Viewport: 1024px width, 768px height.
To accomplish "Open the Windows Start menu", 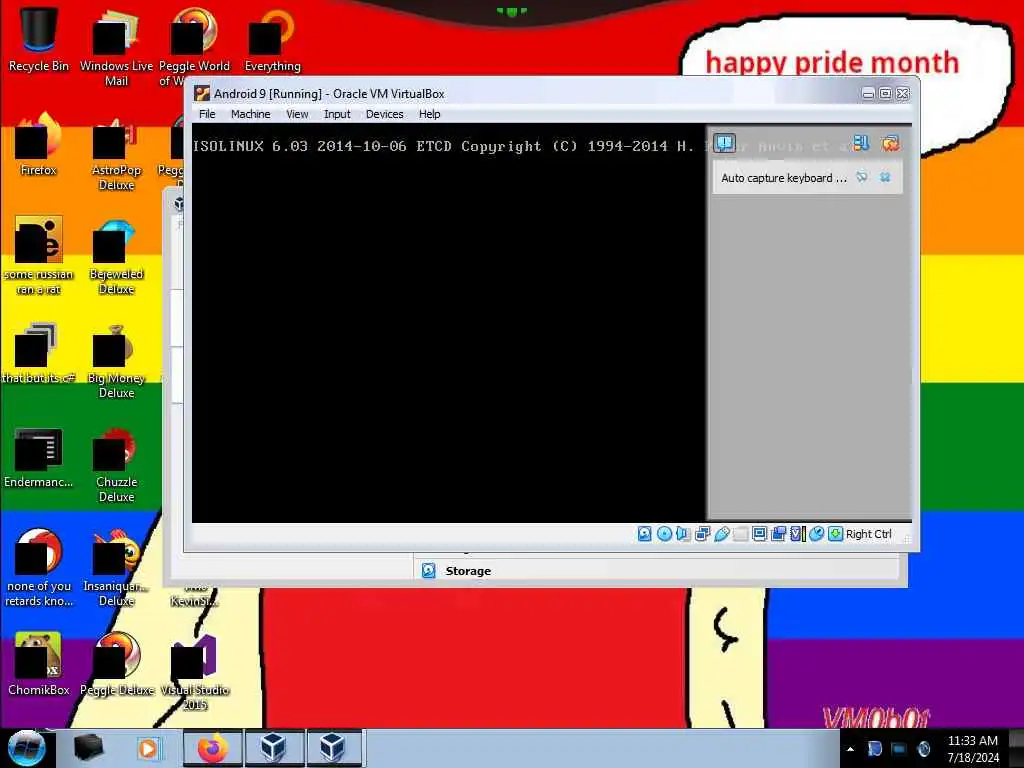I will coord(26,748).
